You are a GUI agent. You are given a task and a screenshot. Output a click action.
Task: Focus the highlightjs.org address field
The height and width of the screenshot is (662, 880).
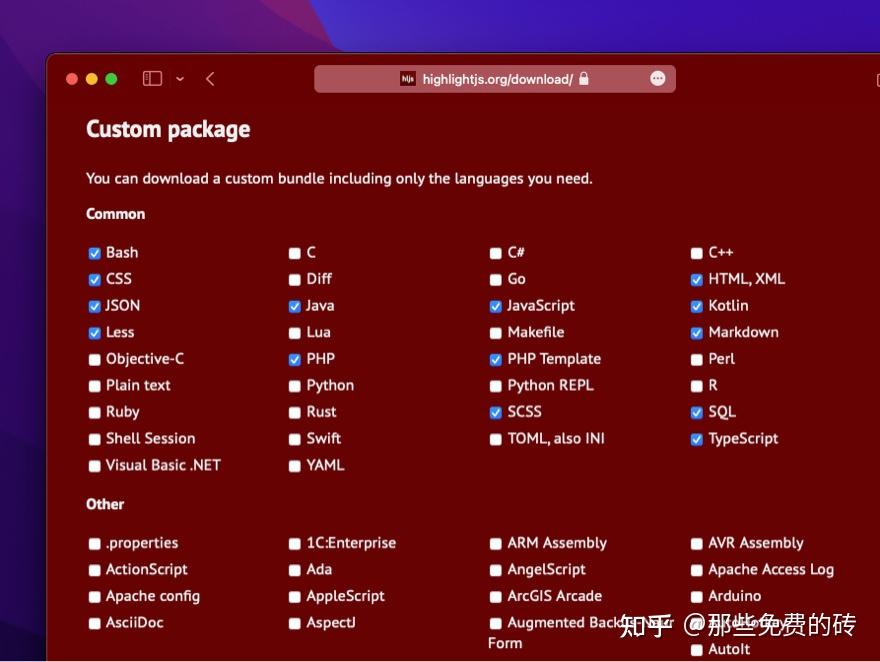[497, 79]
